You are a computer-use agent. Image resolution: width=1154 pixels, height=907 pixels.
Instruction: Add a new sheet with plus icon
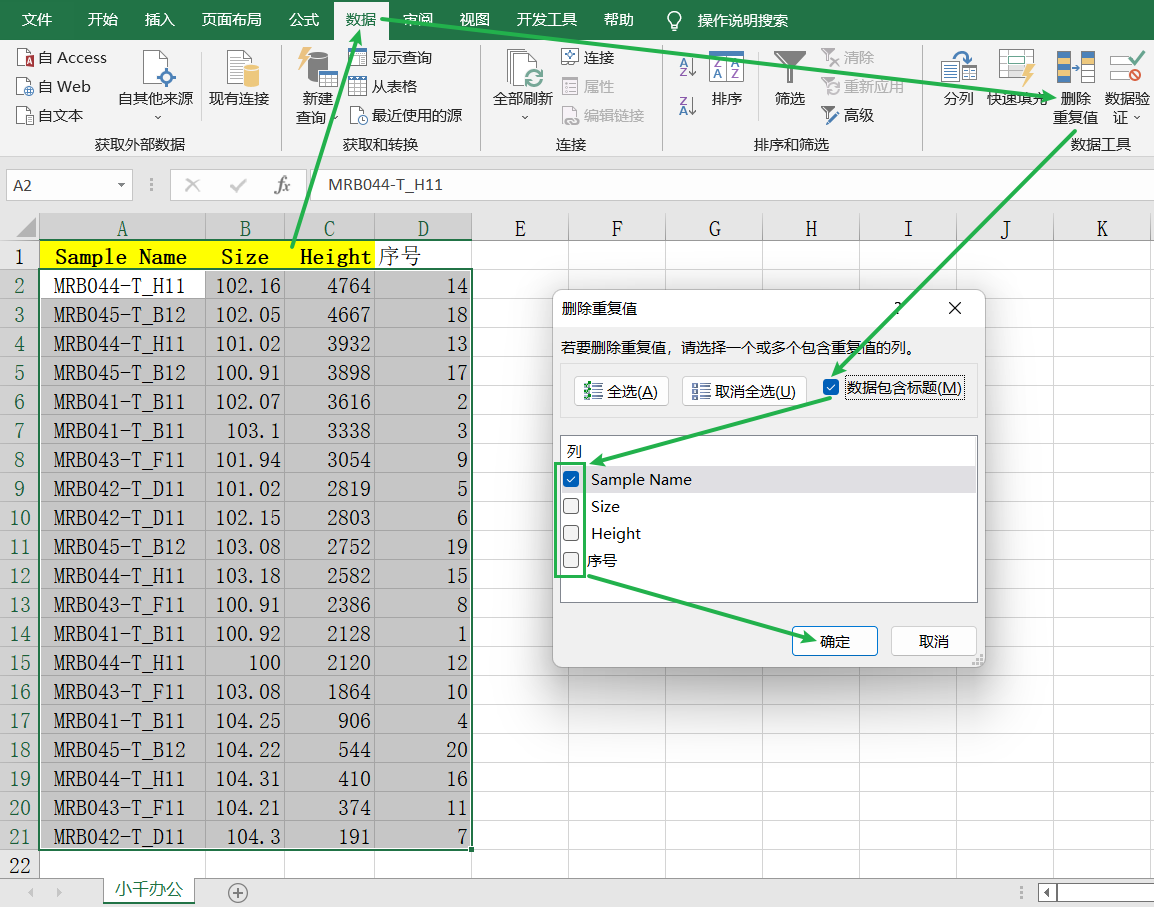coord(238,893)
